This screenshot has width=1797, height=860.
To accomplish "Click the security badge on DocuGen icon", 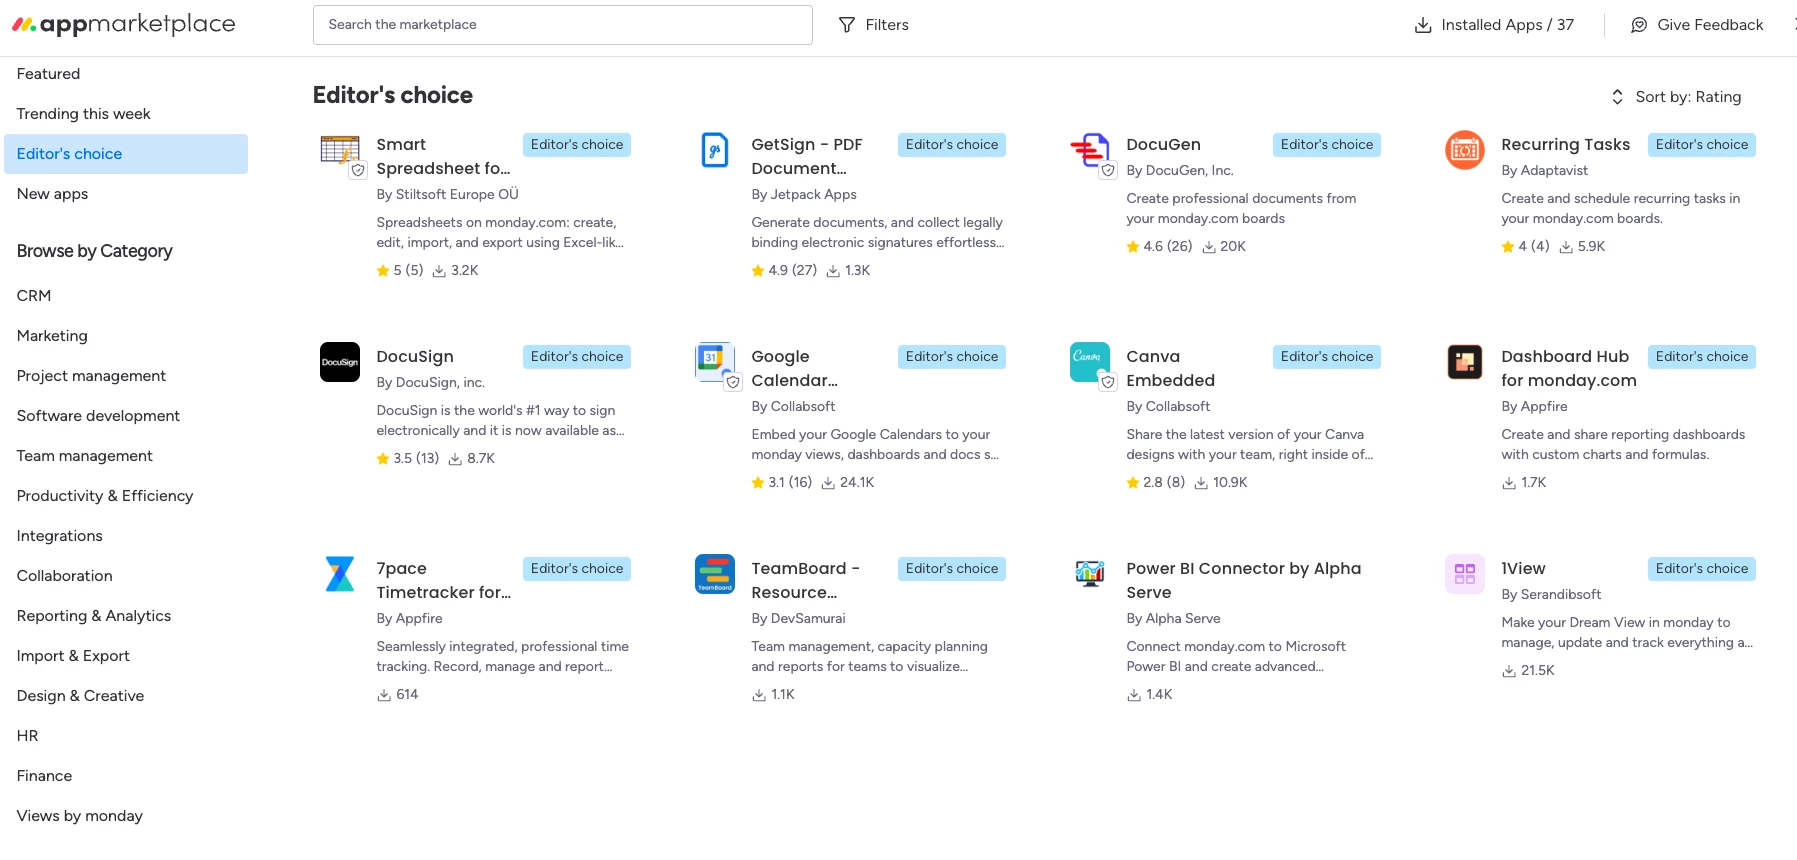I will [1108, 170].
